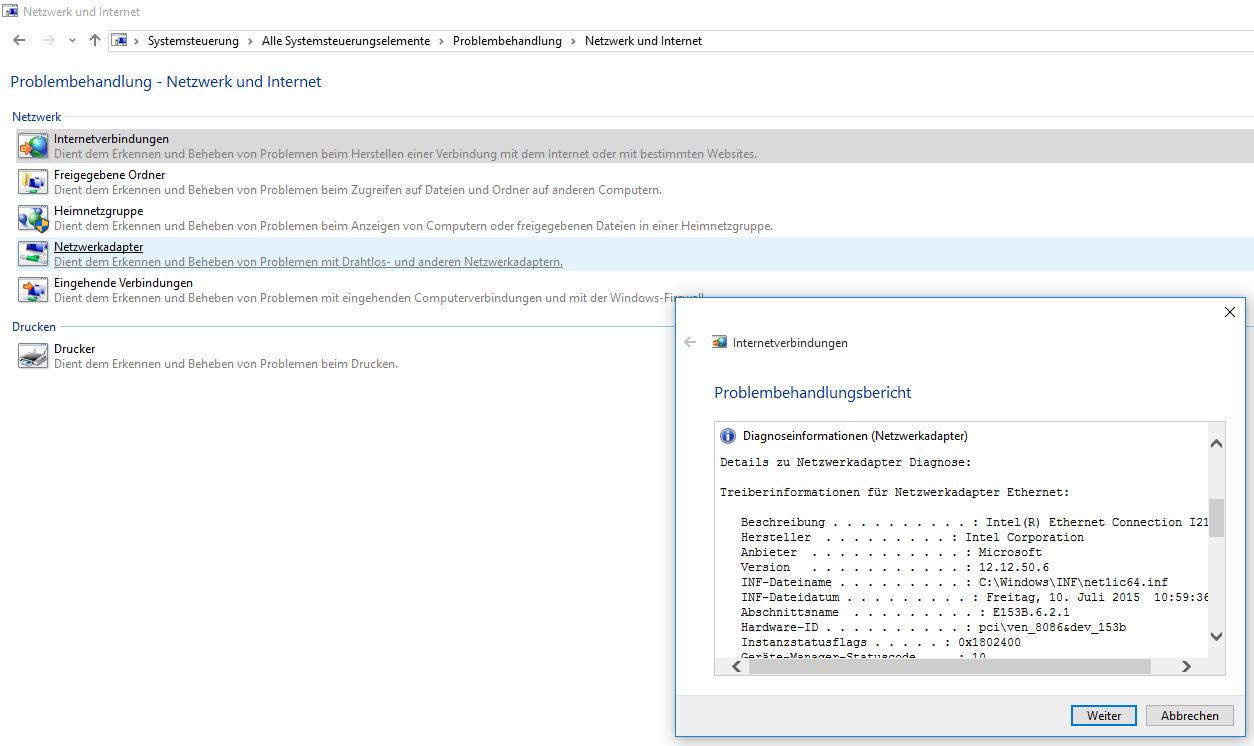1254x746 pixels.
Task: Open the Netzwerkadapter troubleshooter link
Action: coord(98,247)
